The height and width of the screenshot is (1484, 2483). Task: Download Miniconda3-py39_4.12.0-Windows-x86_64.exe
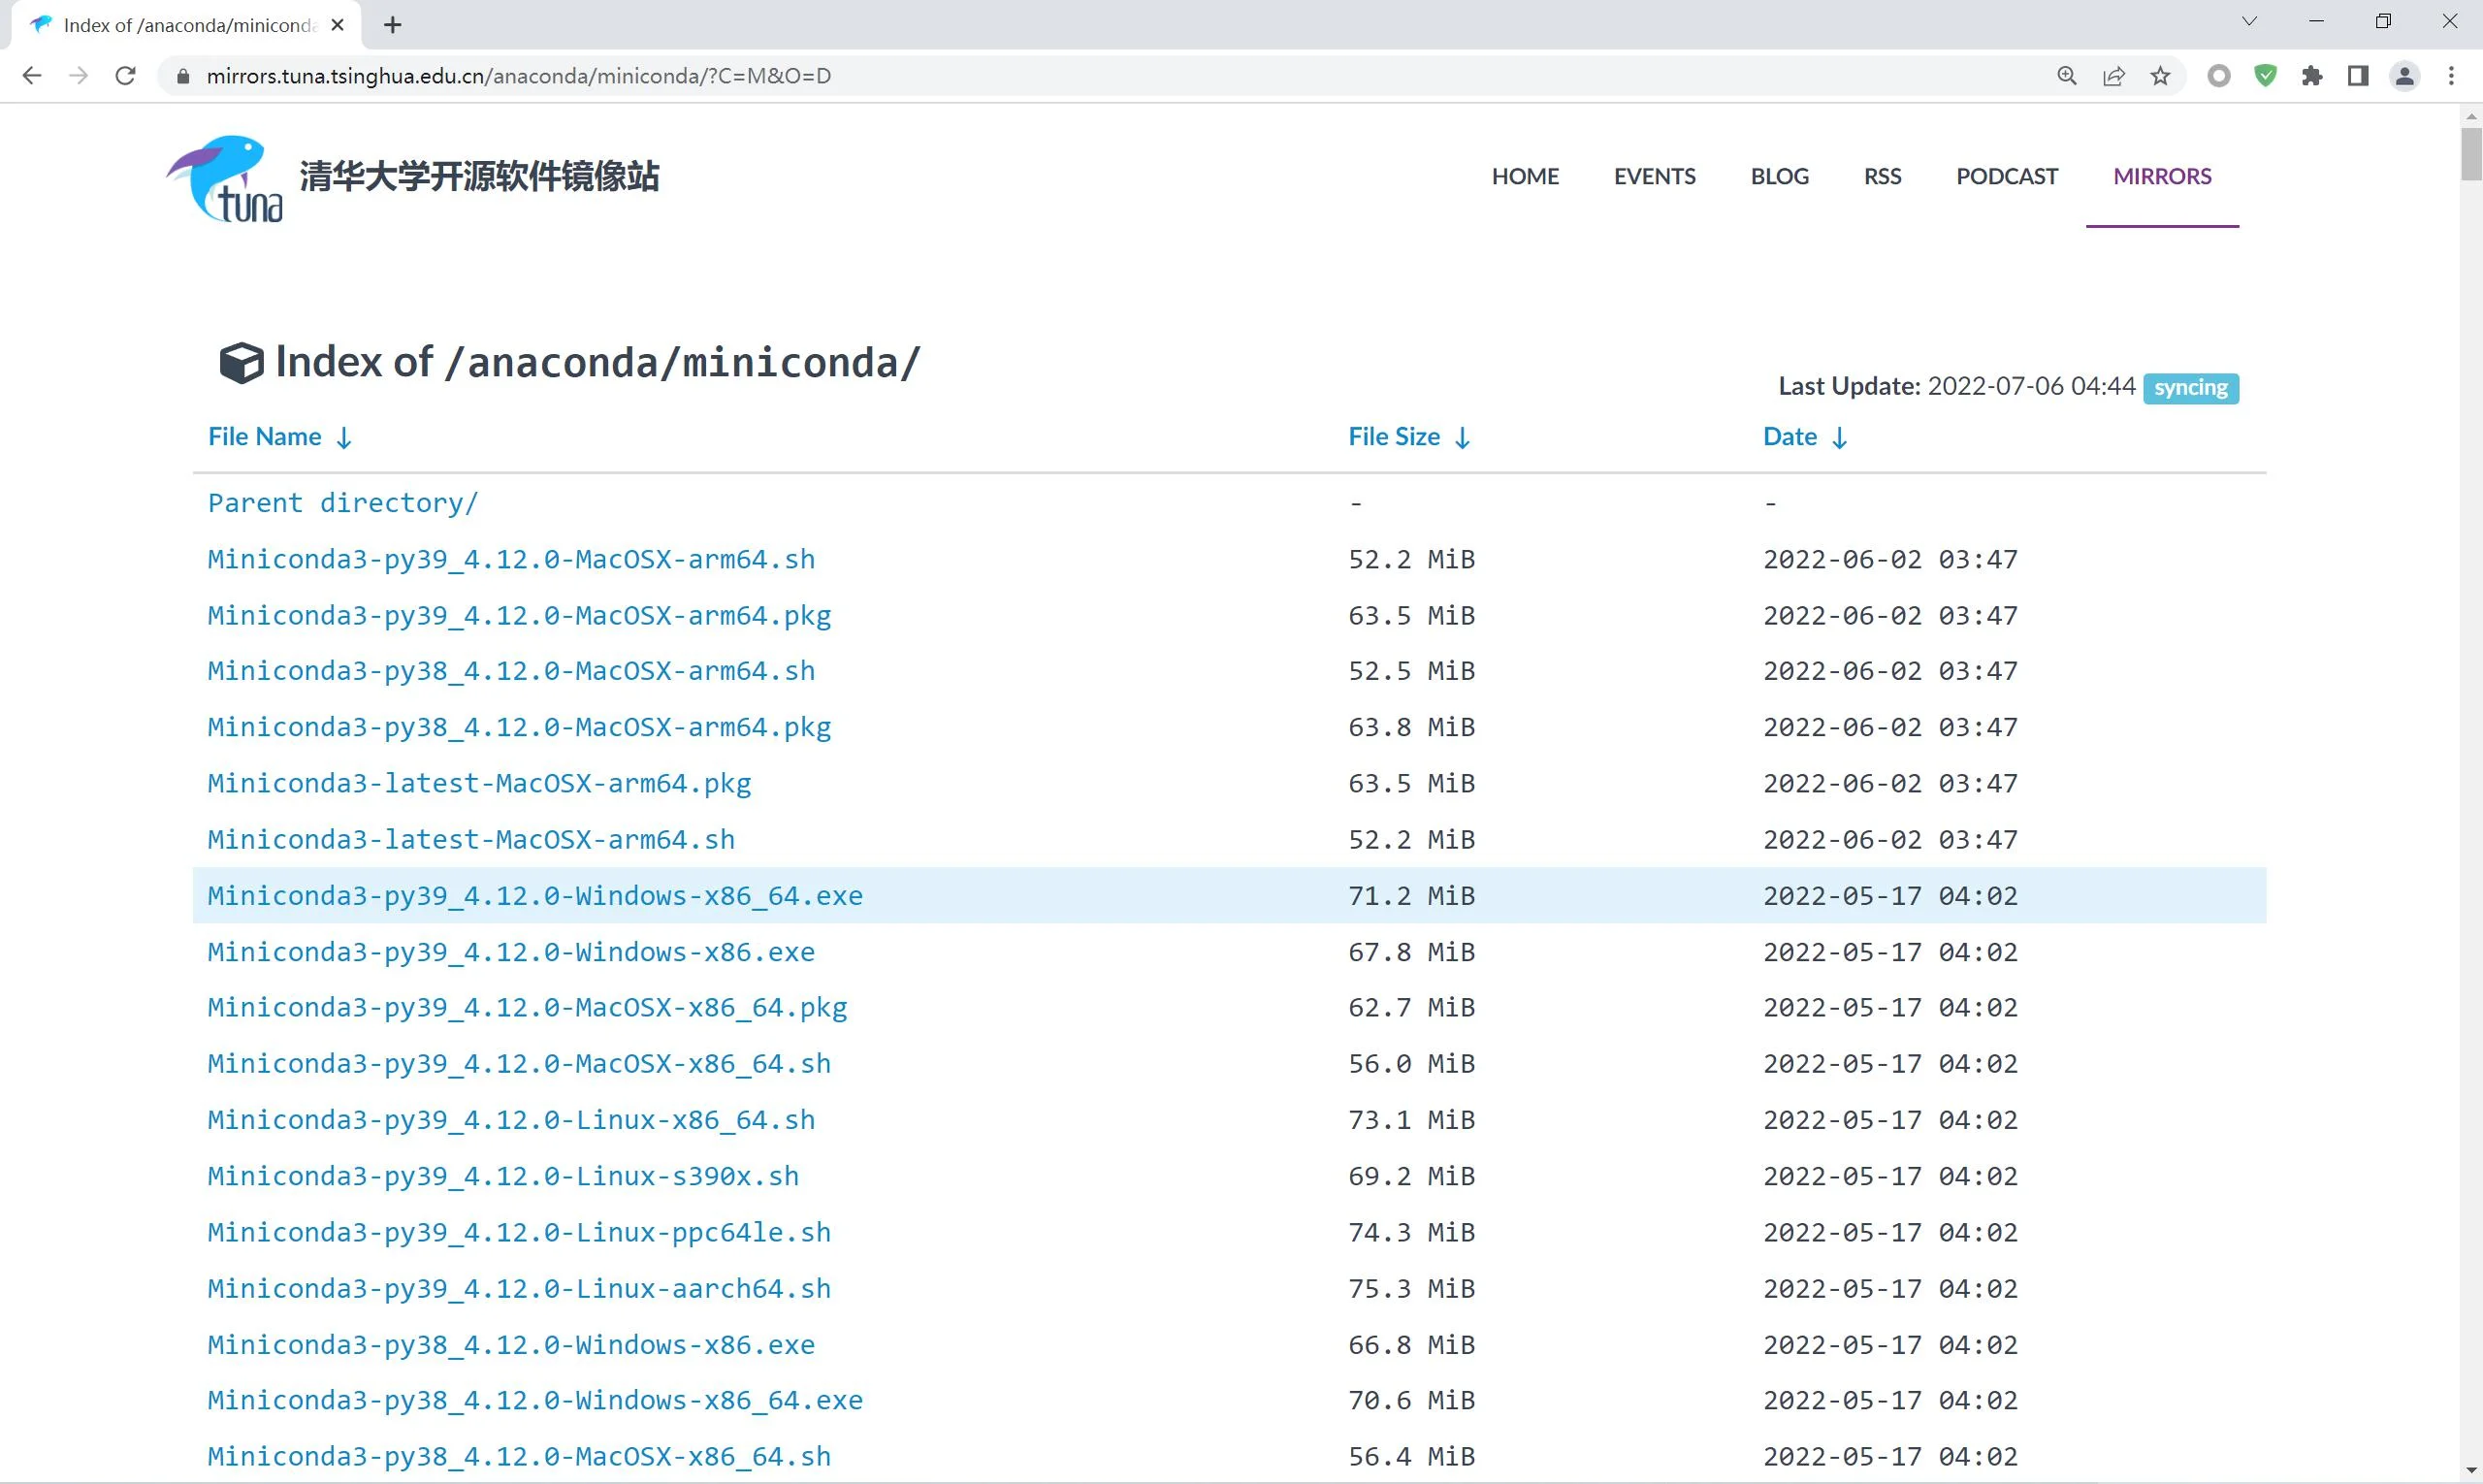coord(535,896)
